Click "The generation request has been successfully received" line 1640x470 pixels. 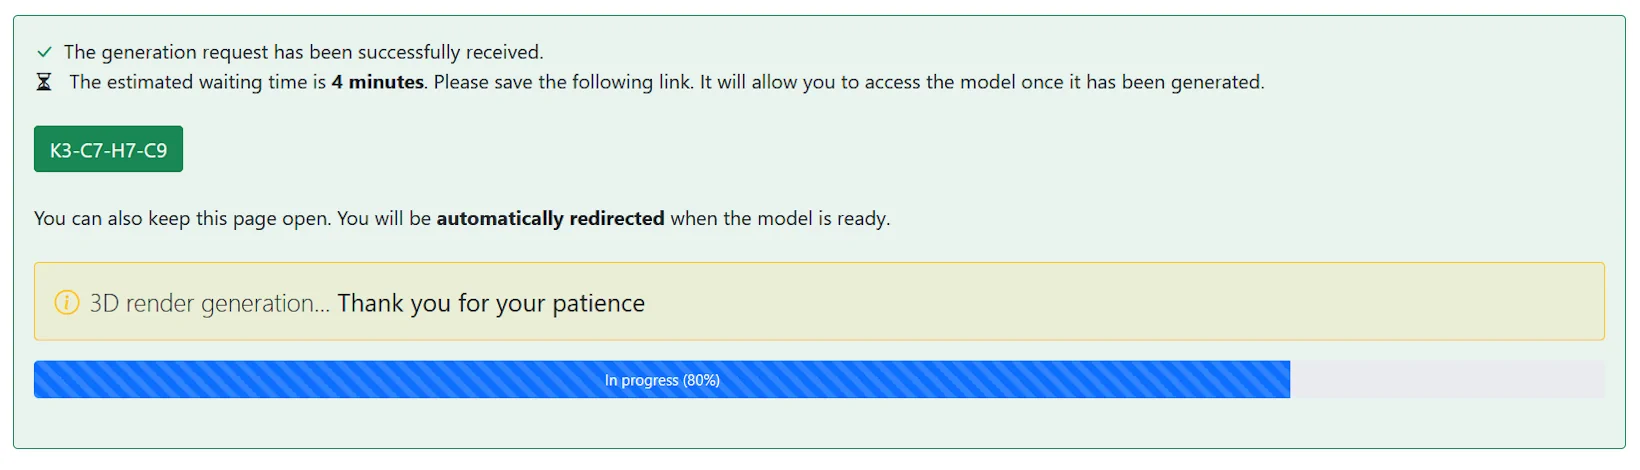coord(303,52)
